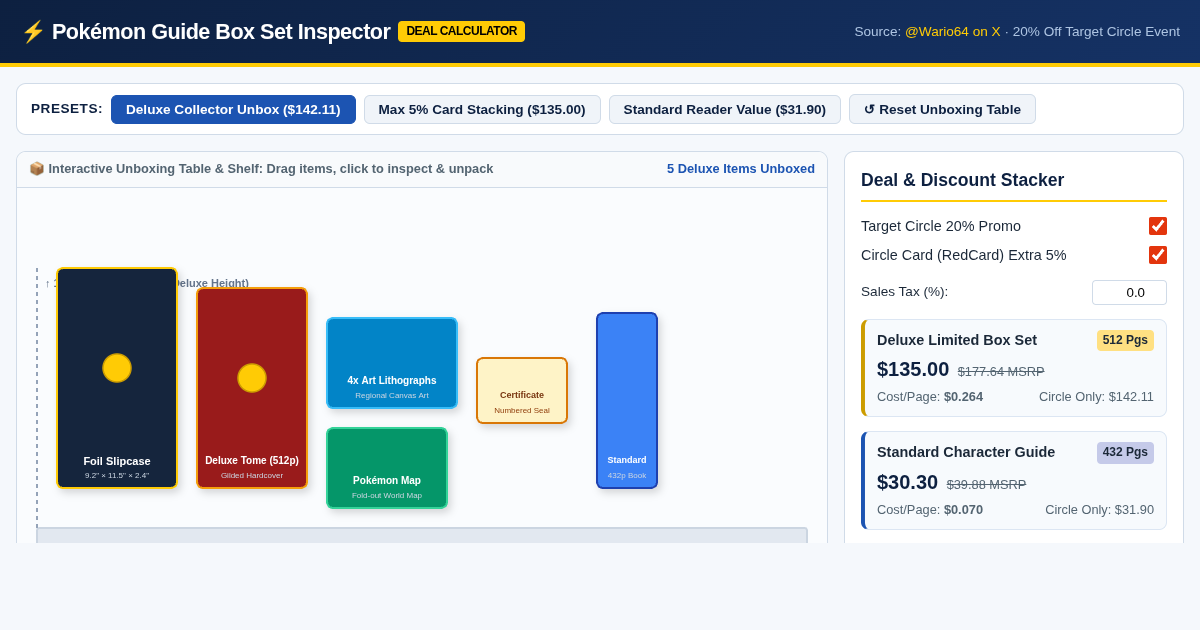The height and width of the screenshot is (630, 1200).
Task: Click the Pokémon Guide Box Set Inspector title
Action: tap(221, 32)
